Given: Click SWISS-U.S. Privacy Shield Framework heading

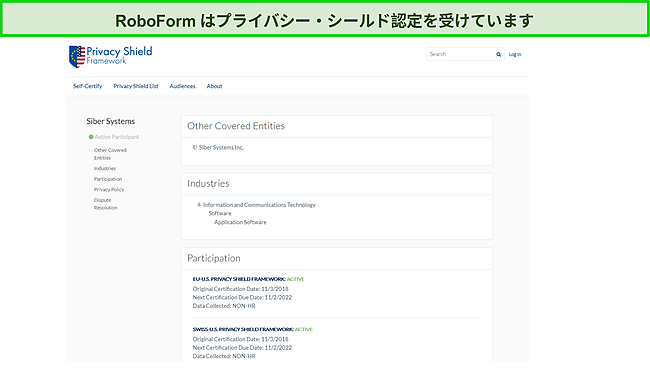Looking at the screenshot, I should coord(243,329).
